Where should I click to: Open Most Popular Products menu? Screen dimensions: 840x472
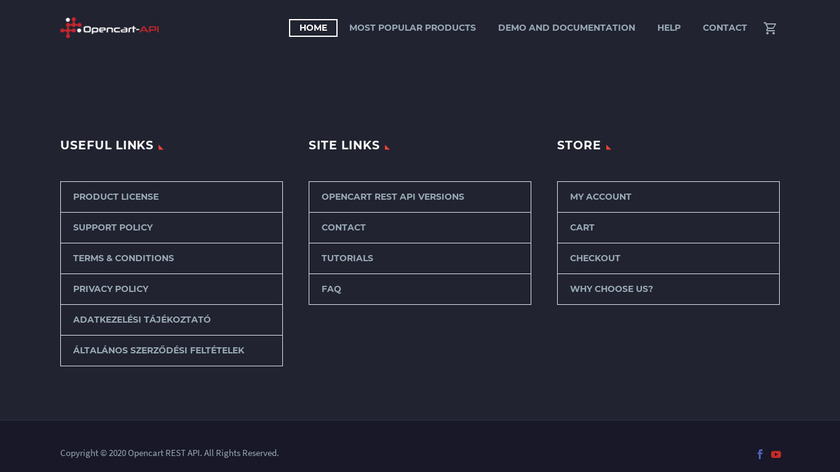click(x=412, y=28)
